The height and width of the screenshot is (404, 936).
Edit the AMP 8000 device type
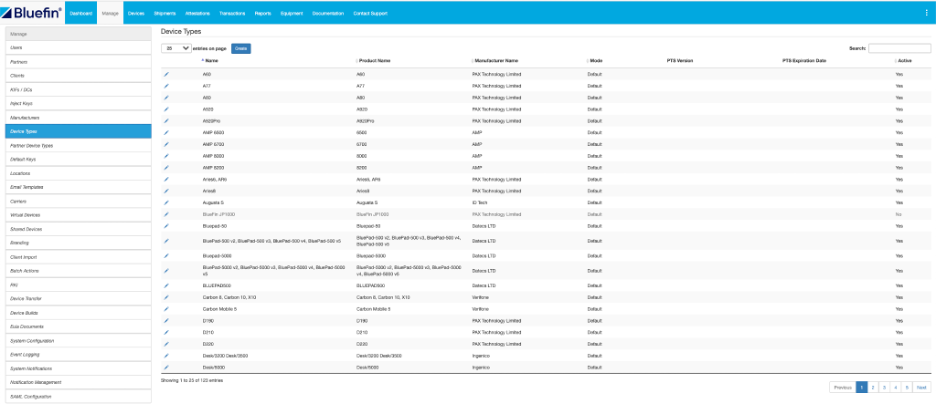[x=167, y=156]
